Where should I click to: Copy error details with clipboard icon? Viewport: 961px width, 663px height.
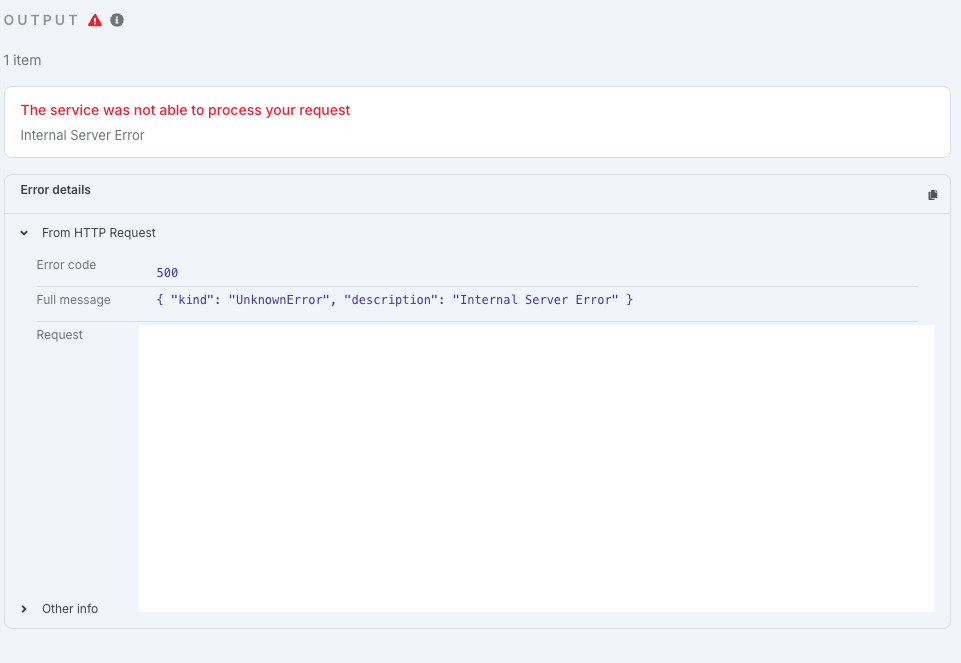click(933, 195)
